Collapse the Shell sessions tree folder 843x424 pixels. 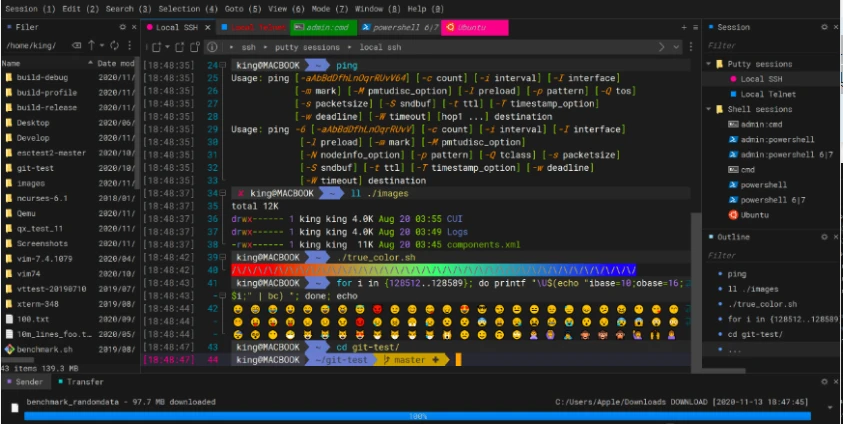point(709,109)
